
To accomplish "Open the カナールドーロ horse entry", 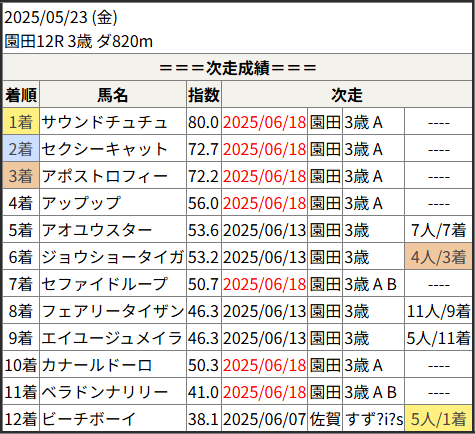I will click(x=97, y=365).
